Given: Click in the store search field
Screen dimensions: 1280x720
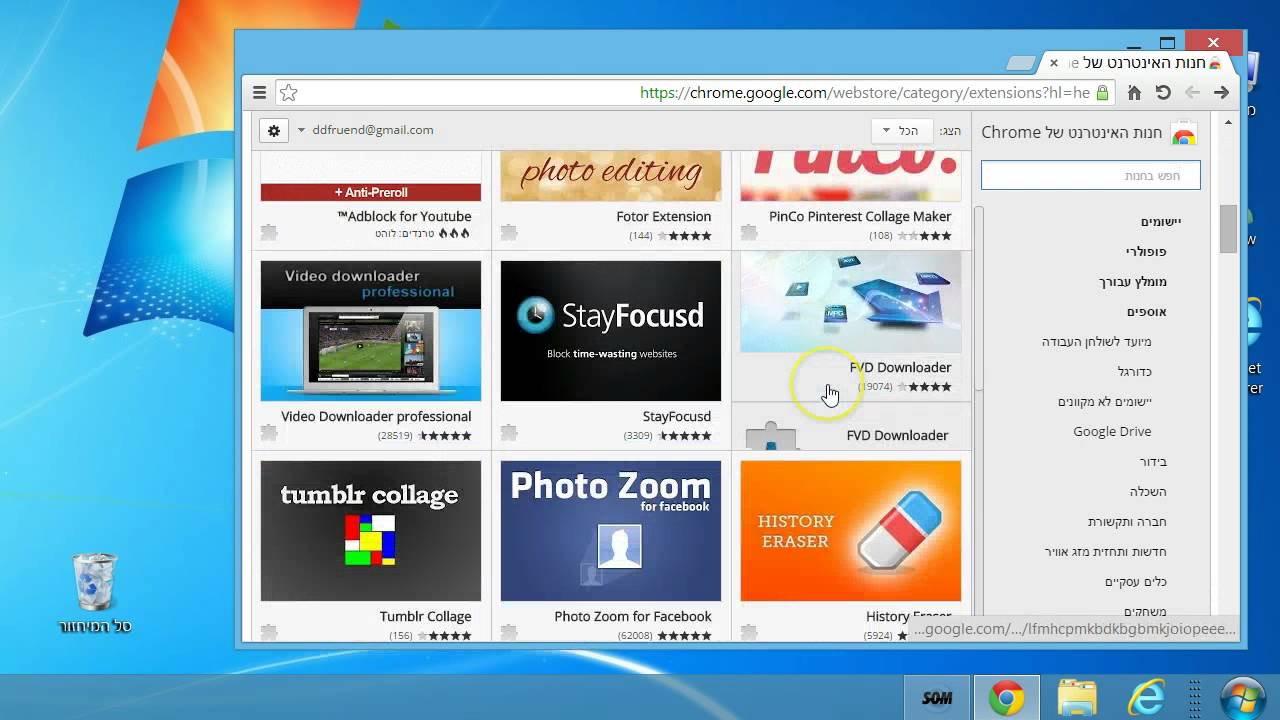Looking at the screenshot, I should [1091, 175].
